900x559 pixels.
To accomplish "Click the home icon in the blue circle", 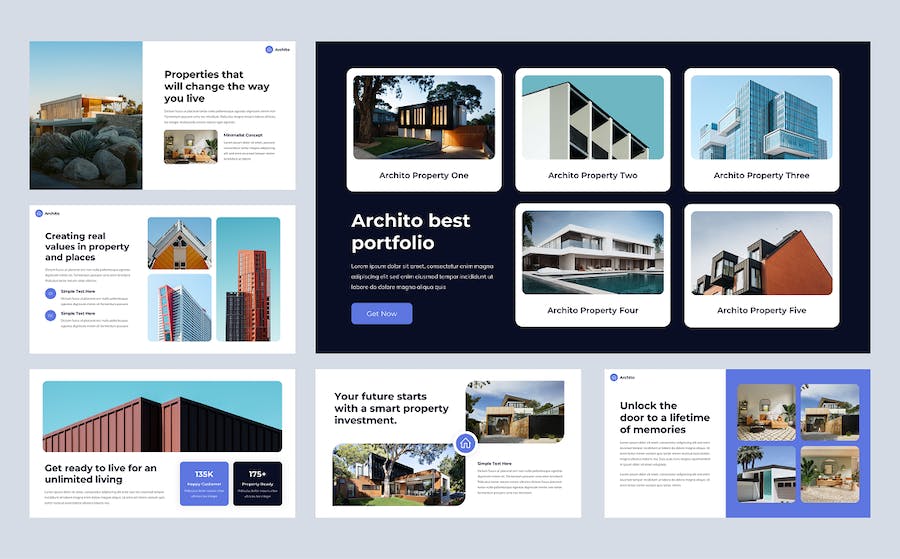I will point(465,443).
